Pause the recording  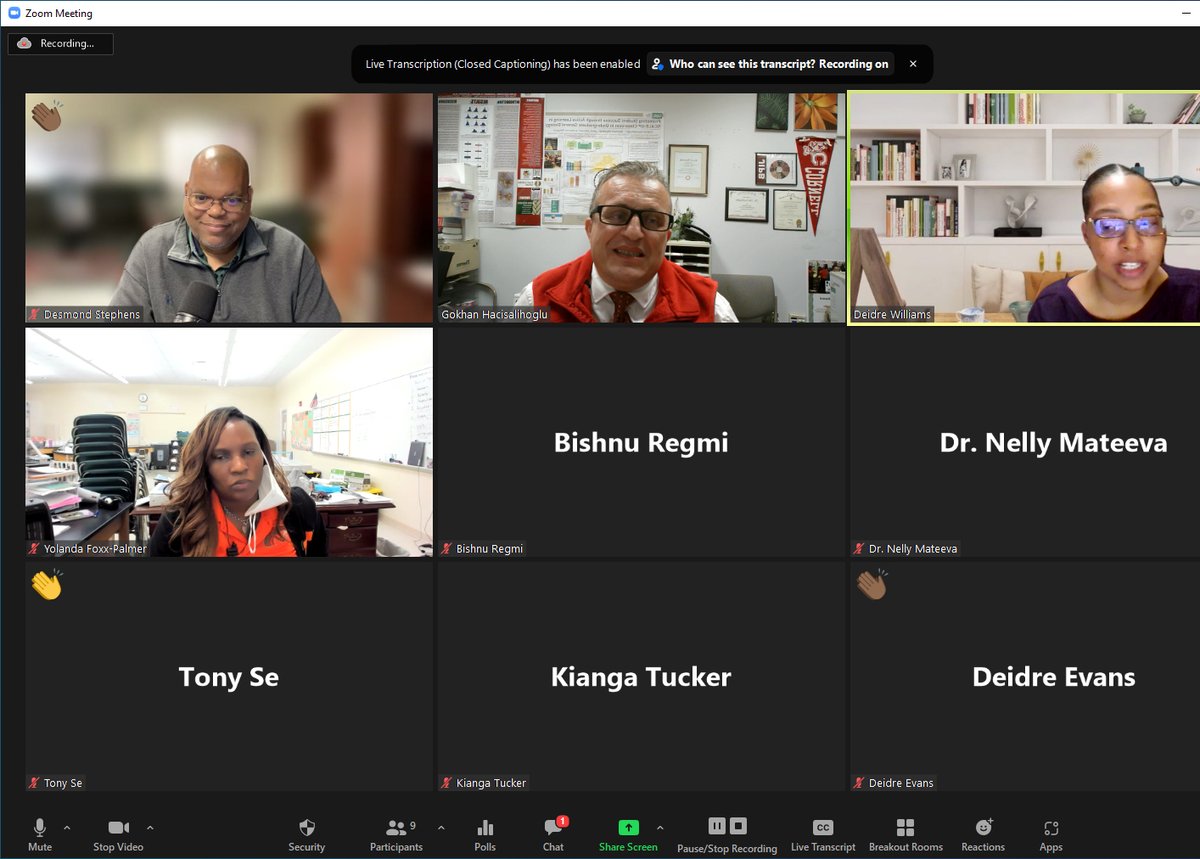coord(717,826)
